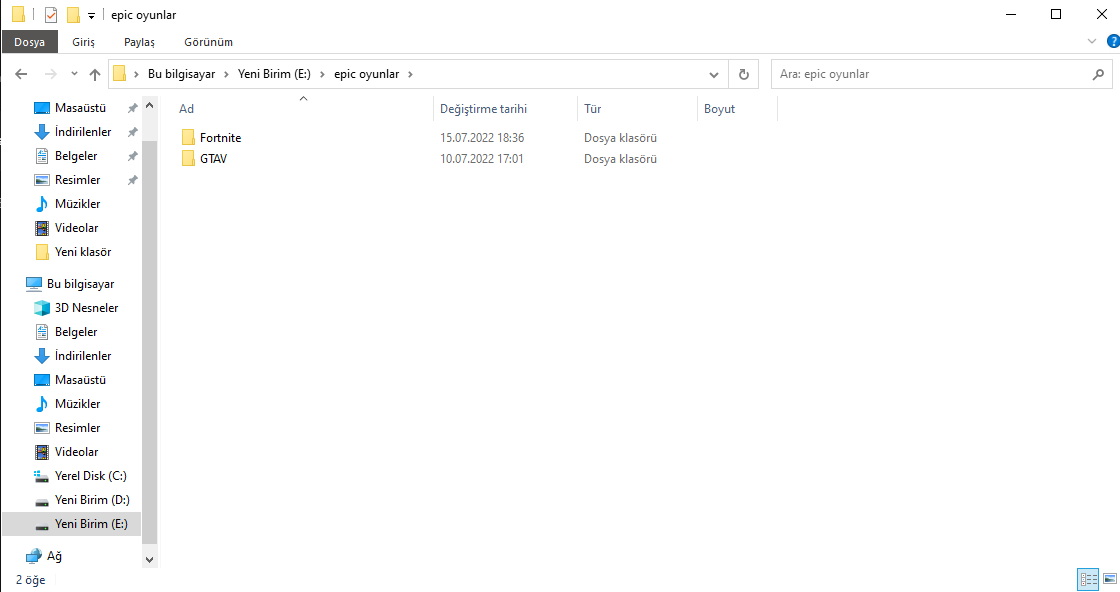Click epic oyunlar in the address path
The height and width of the screenshot is (592, 1120).
[366, 74]
